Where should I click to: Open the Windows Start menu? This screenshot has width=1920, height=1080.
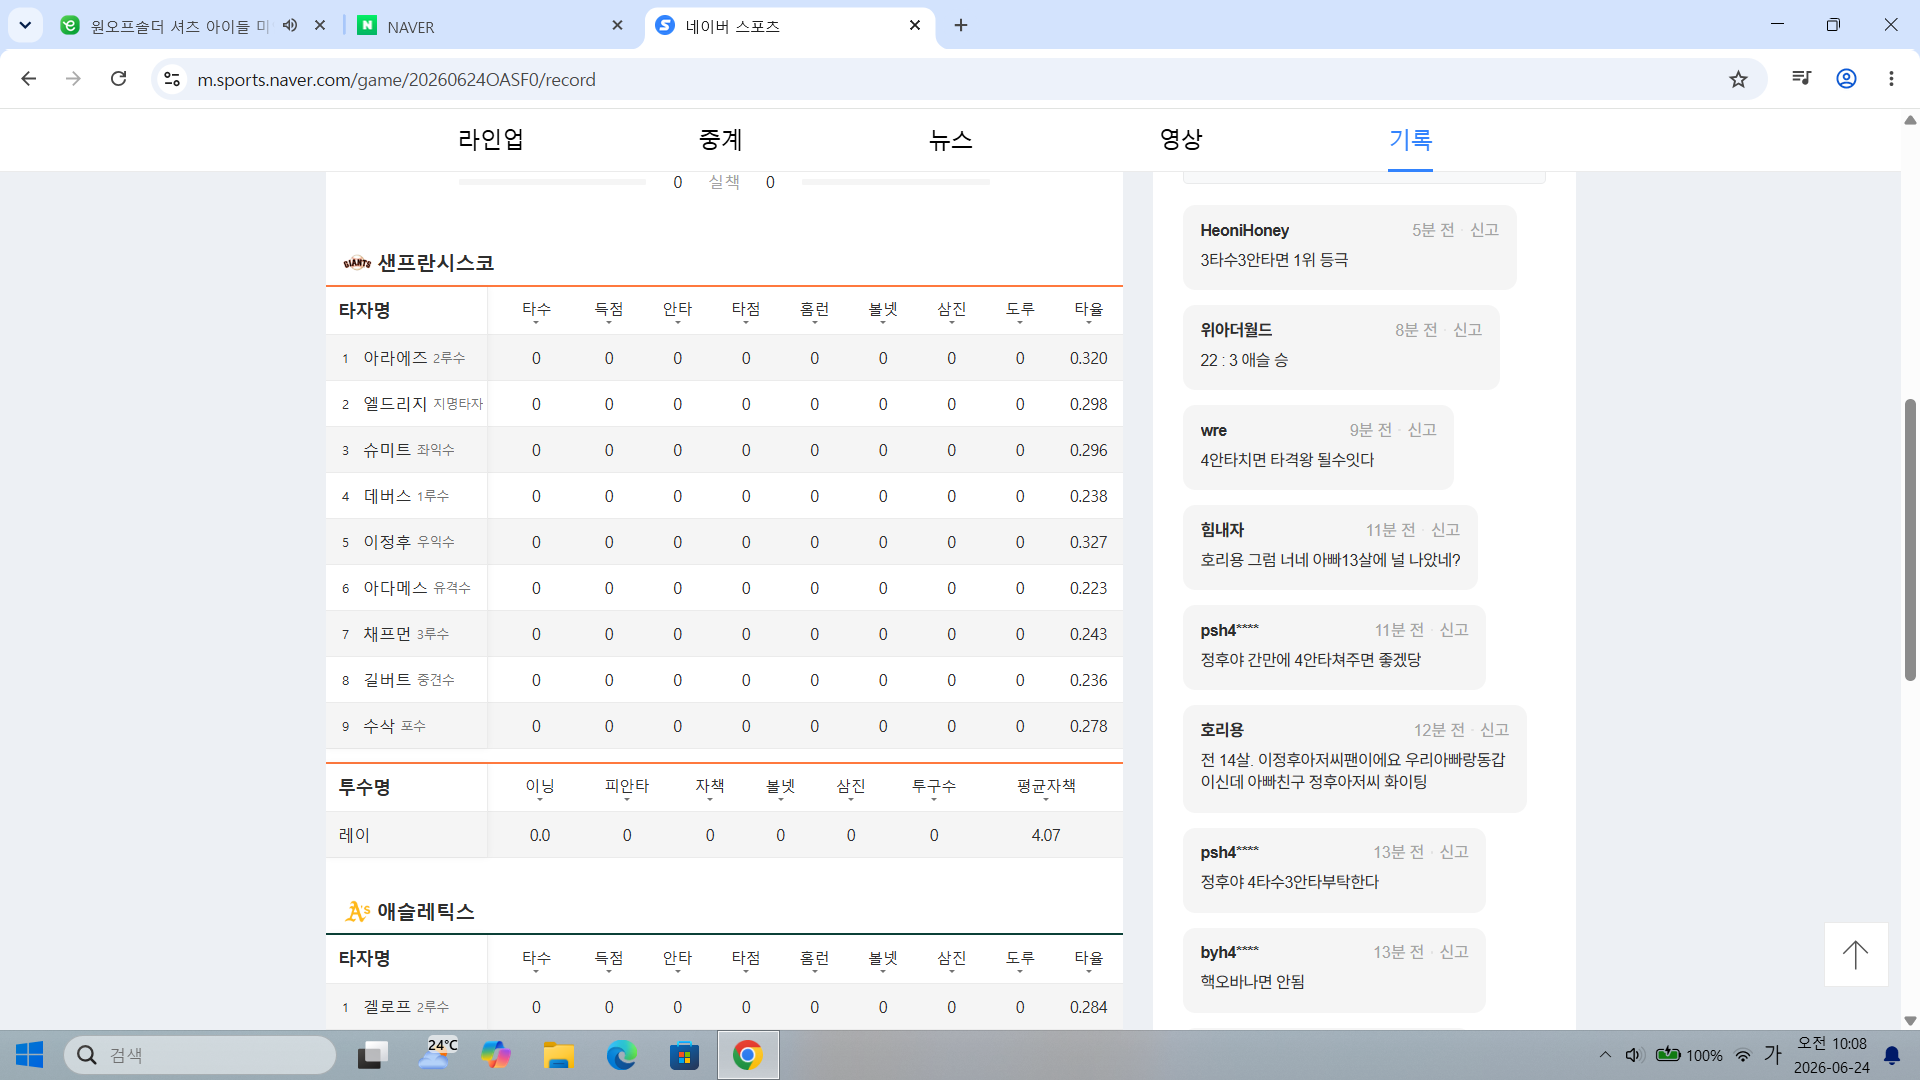(x=29, y=1055)
